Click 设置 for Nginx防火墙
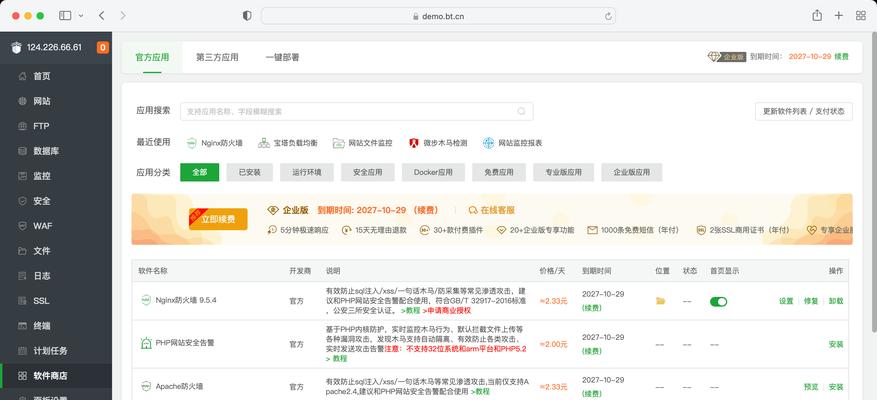The width and height of the screenshot is (877, 400). tap(786, 301)
